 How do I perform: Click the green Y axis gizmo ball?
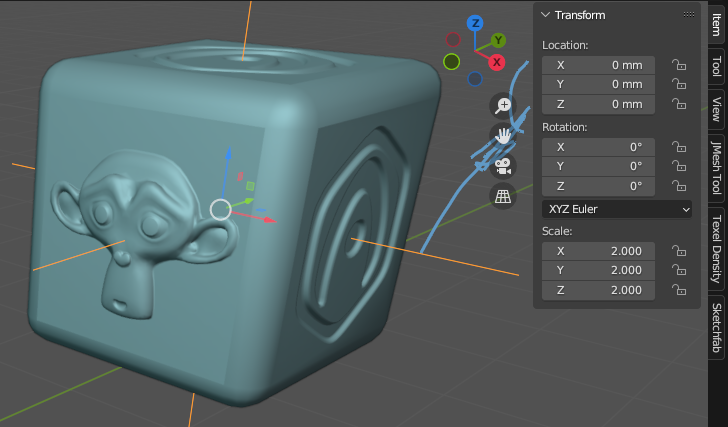click(498, 40)
